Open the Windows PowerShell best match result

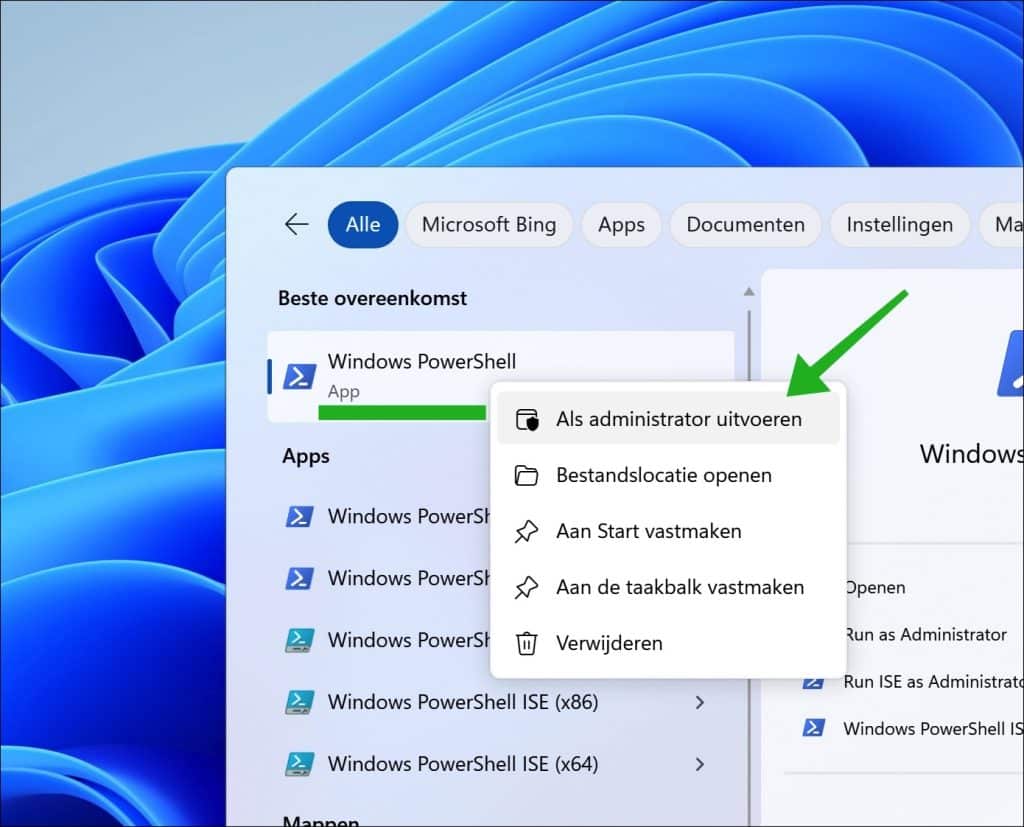tap(501, 376)
